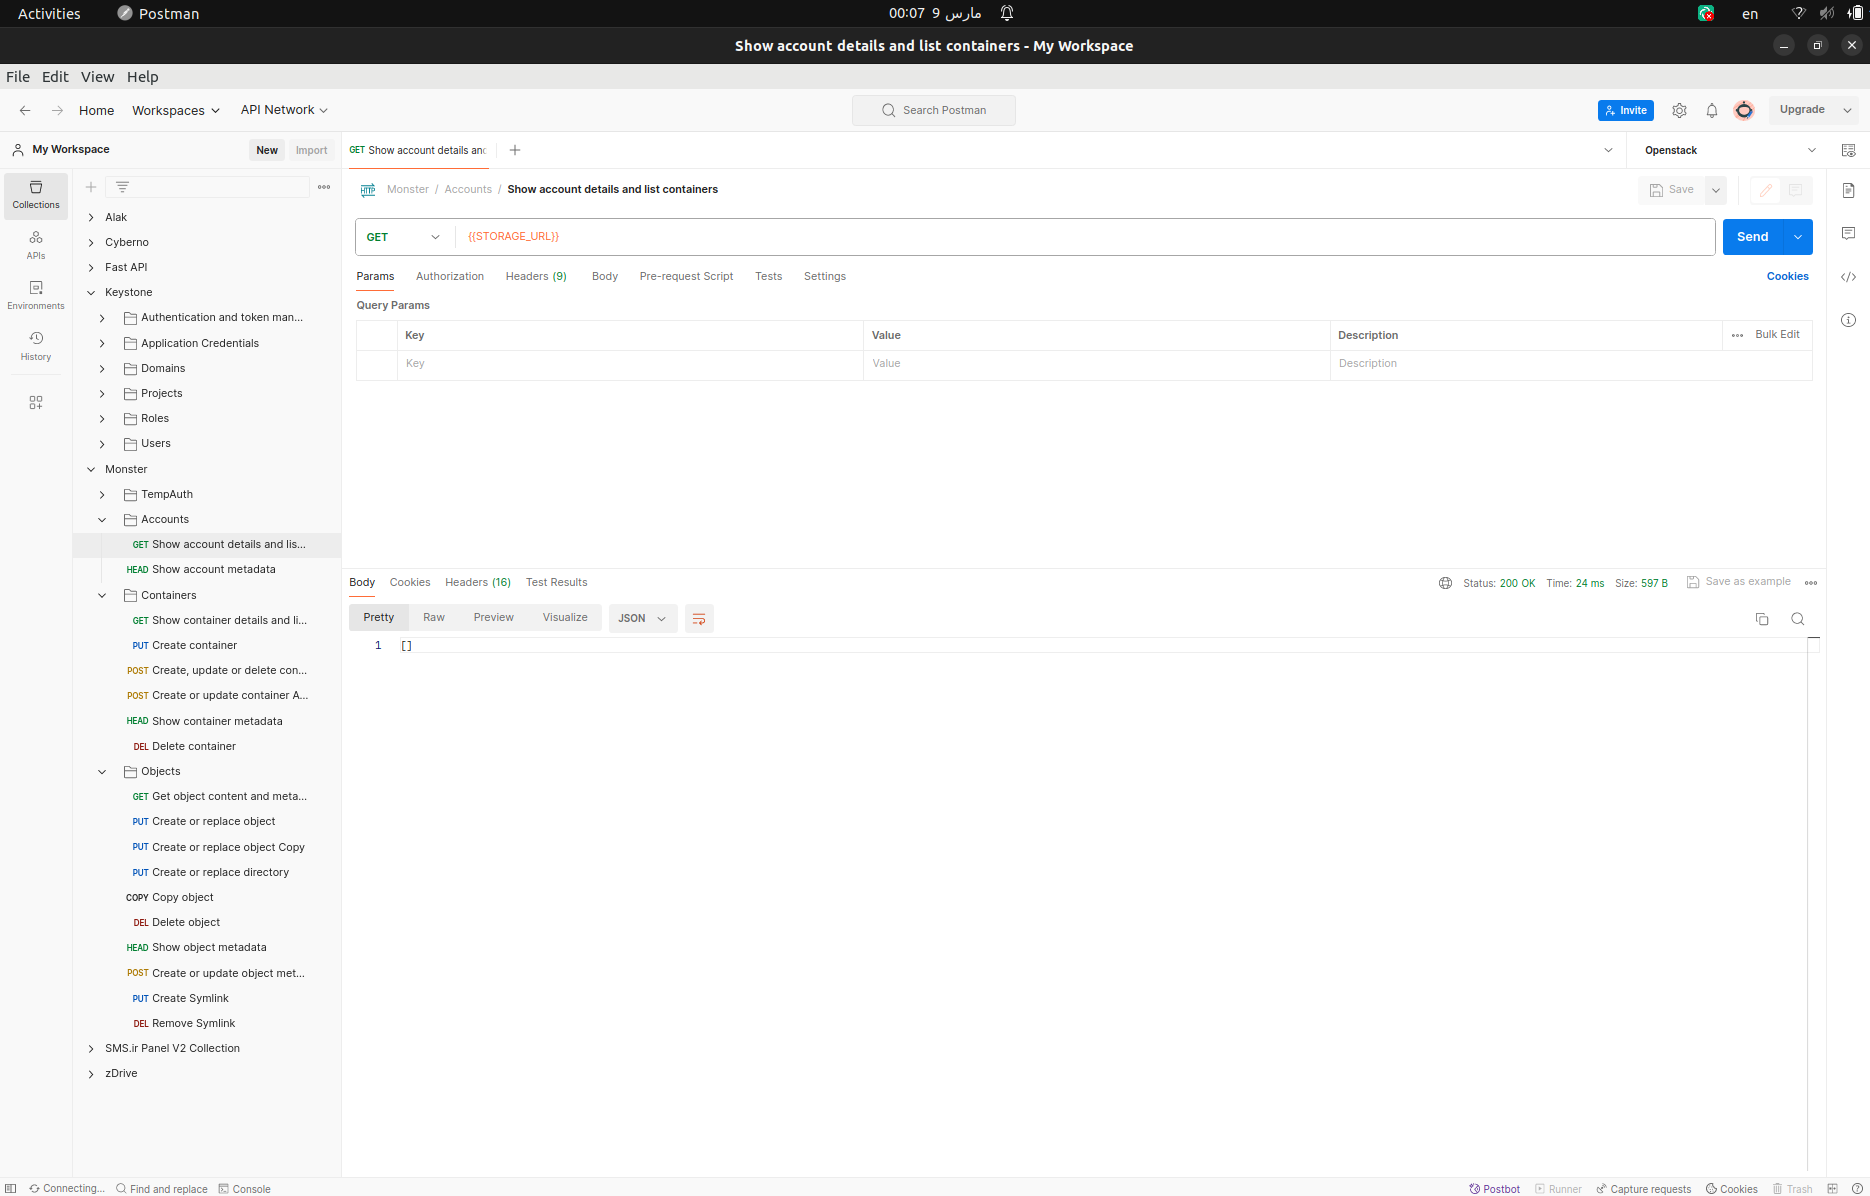1870x1196 pixels.
Task: Open the comments icon in right sidebar
Action: [x=1848, y=233]
